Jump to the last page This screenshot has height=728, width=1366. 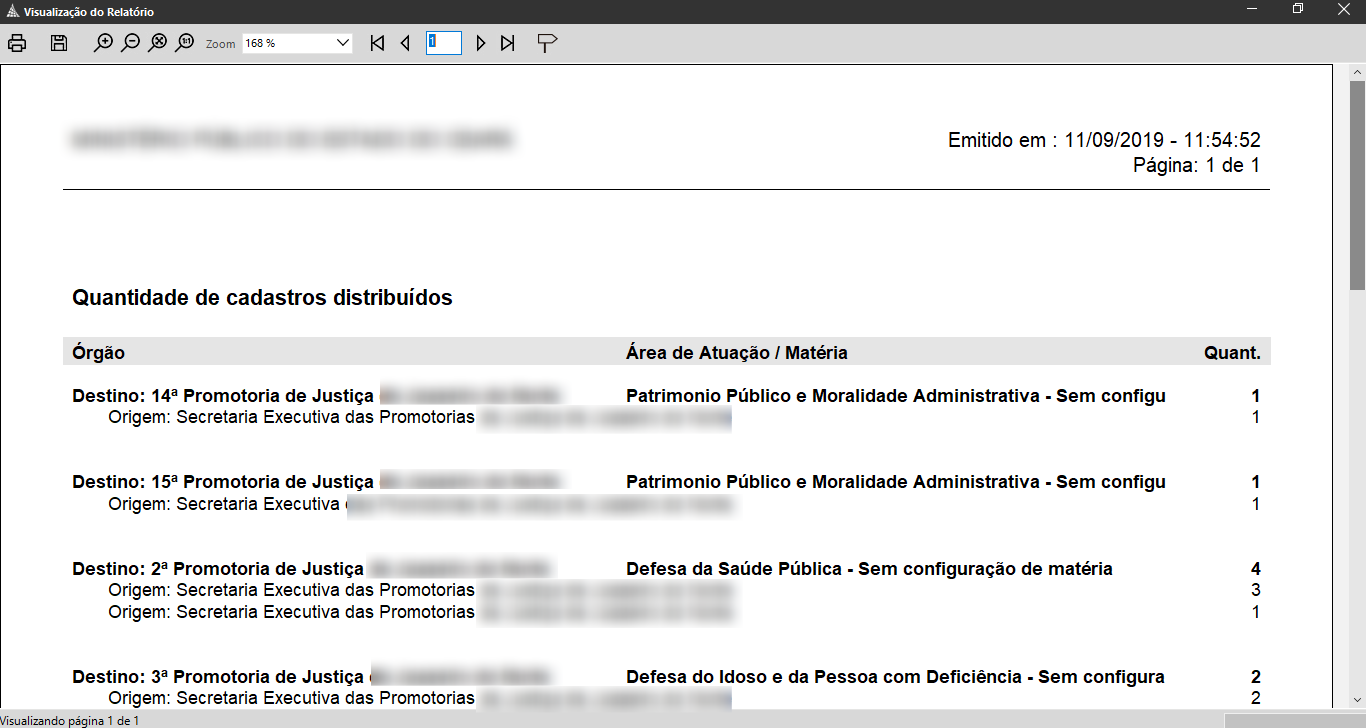pyautogui.click(x=508, y=42)
